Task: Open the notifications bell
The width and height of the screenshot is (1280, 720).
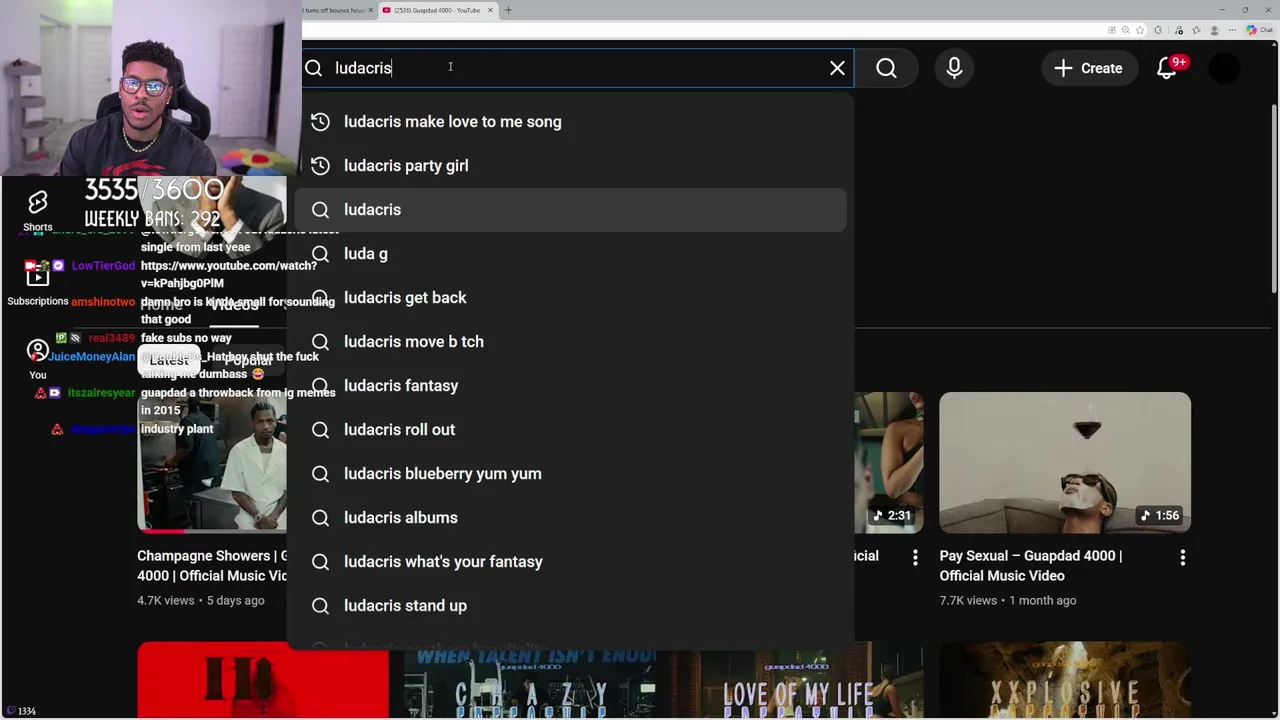Action: pos(1167,68)
